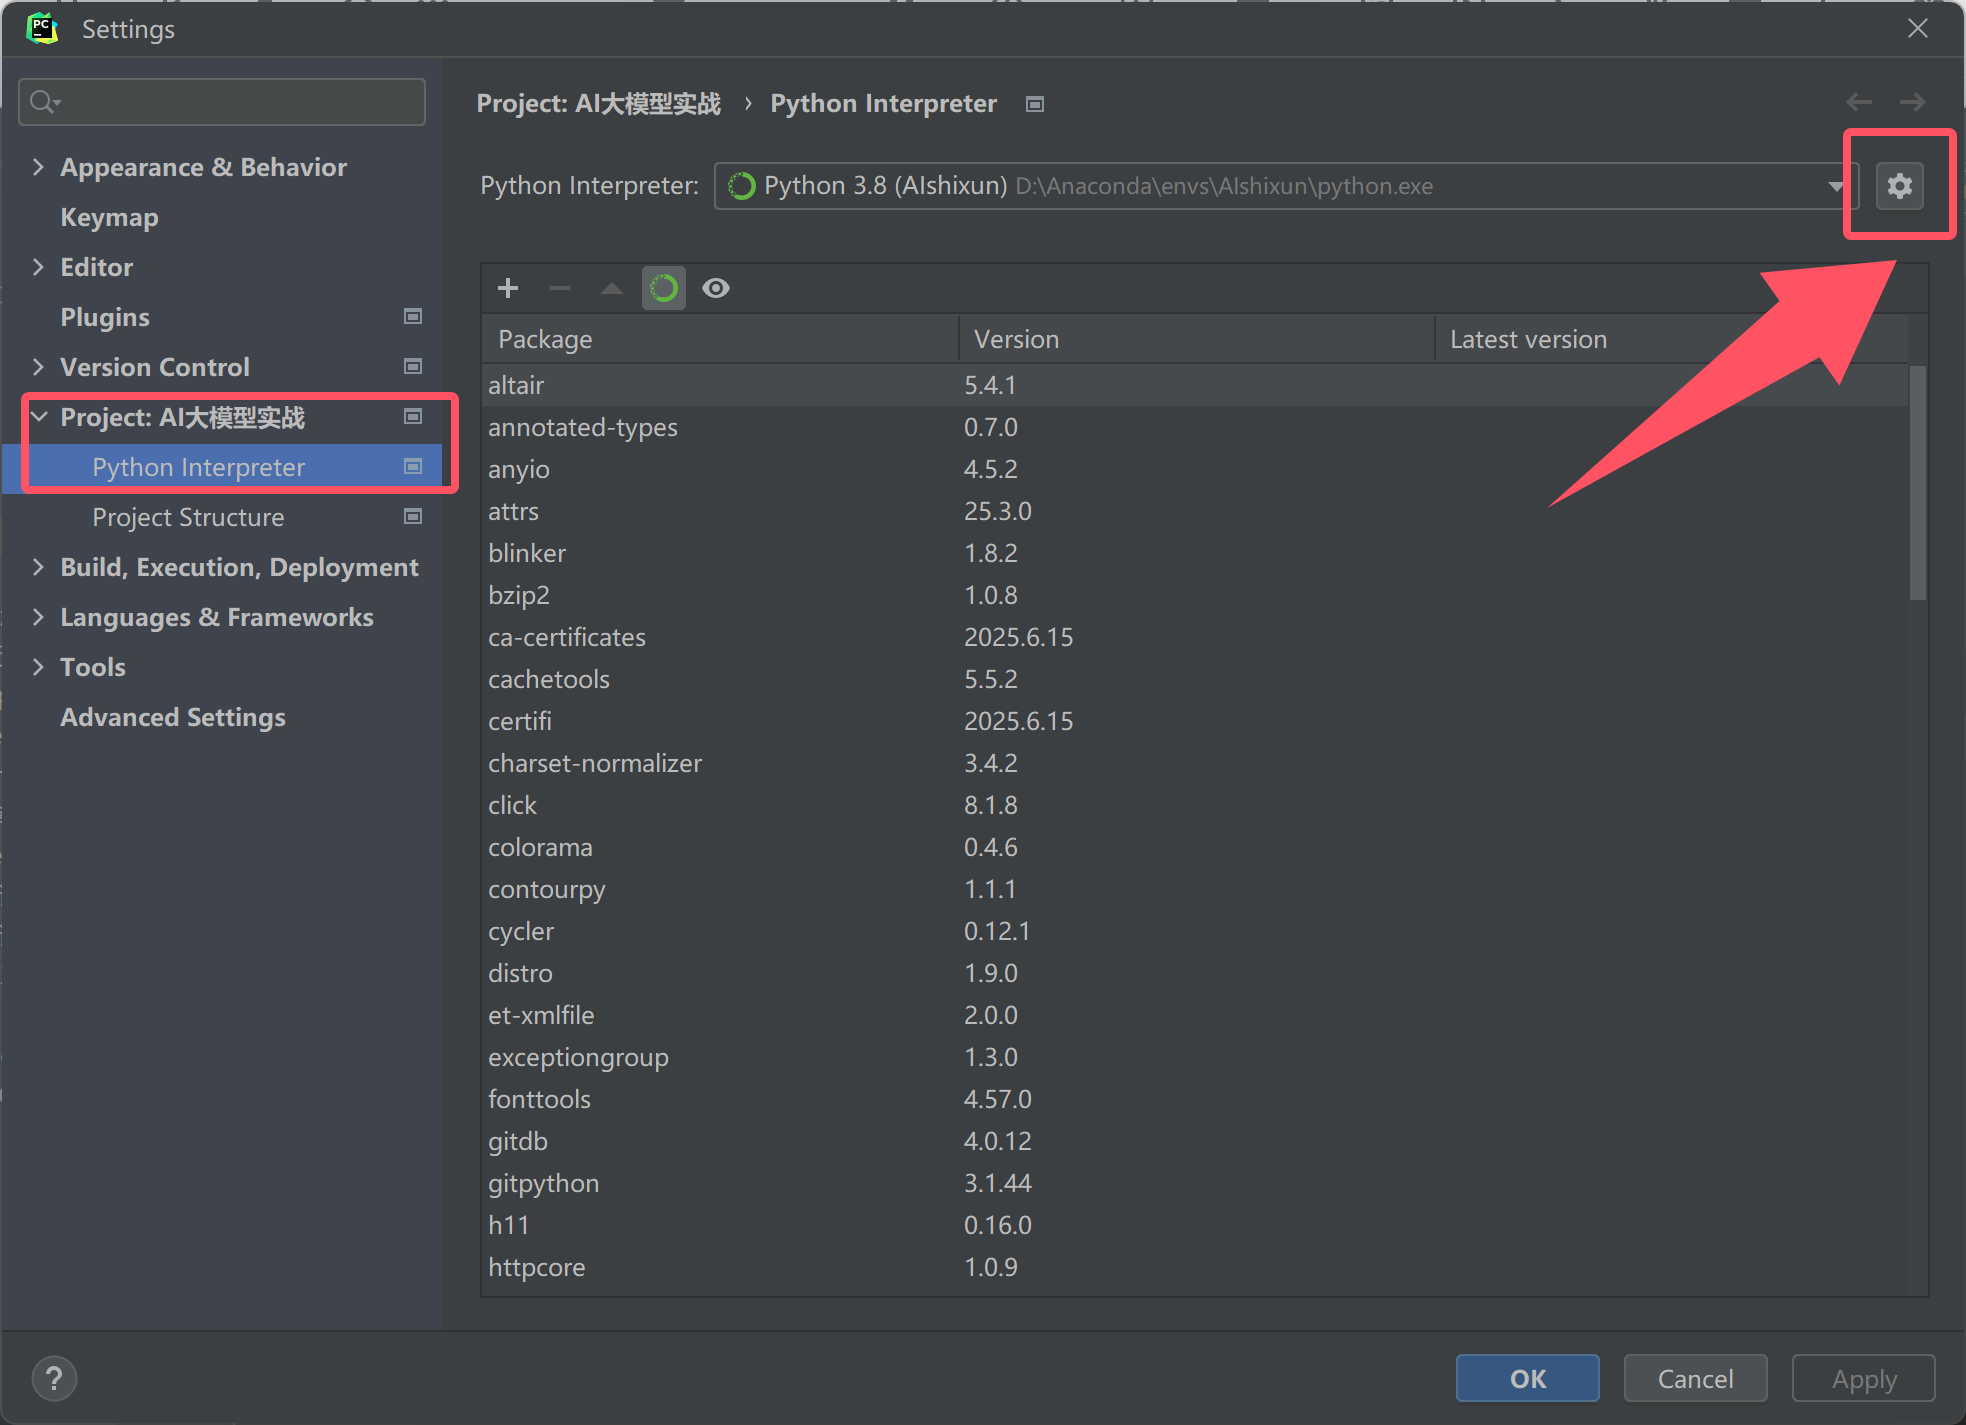Collapse the Project: AI大模型实战 node
The height and width of the screenshot is (1425, 1966).
38,417
